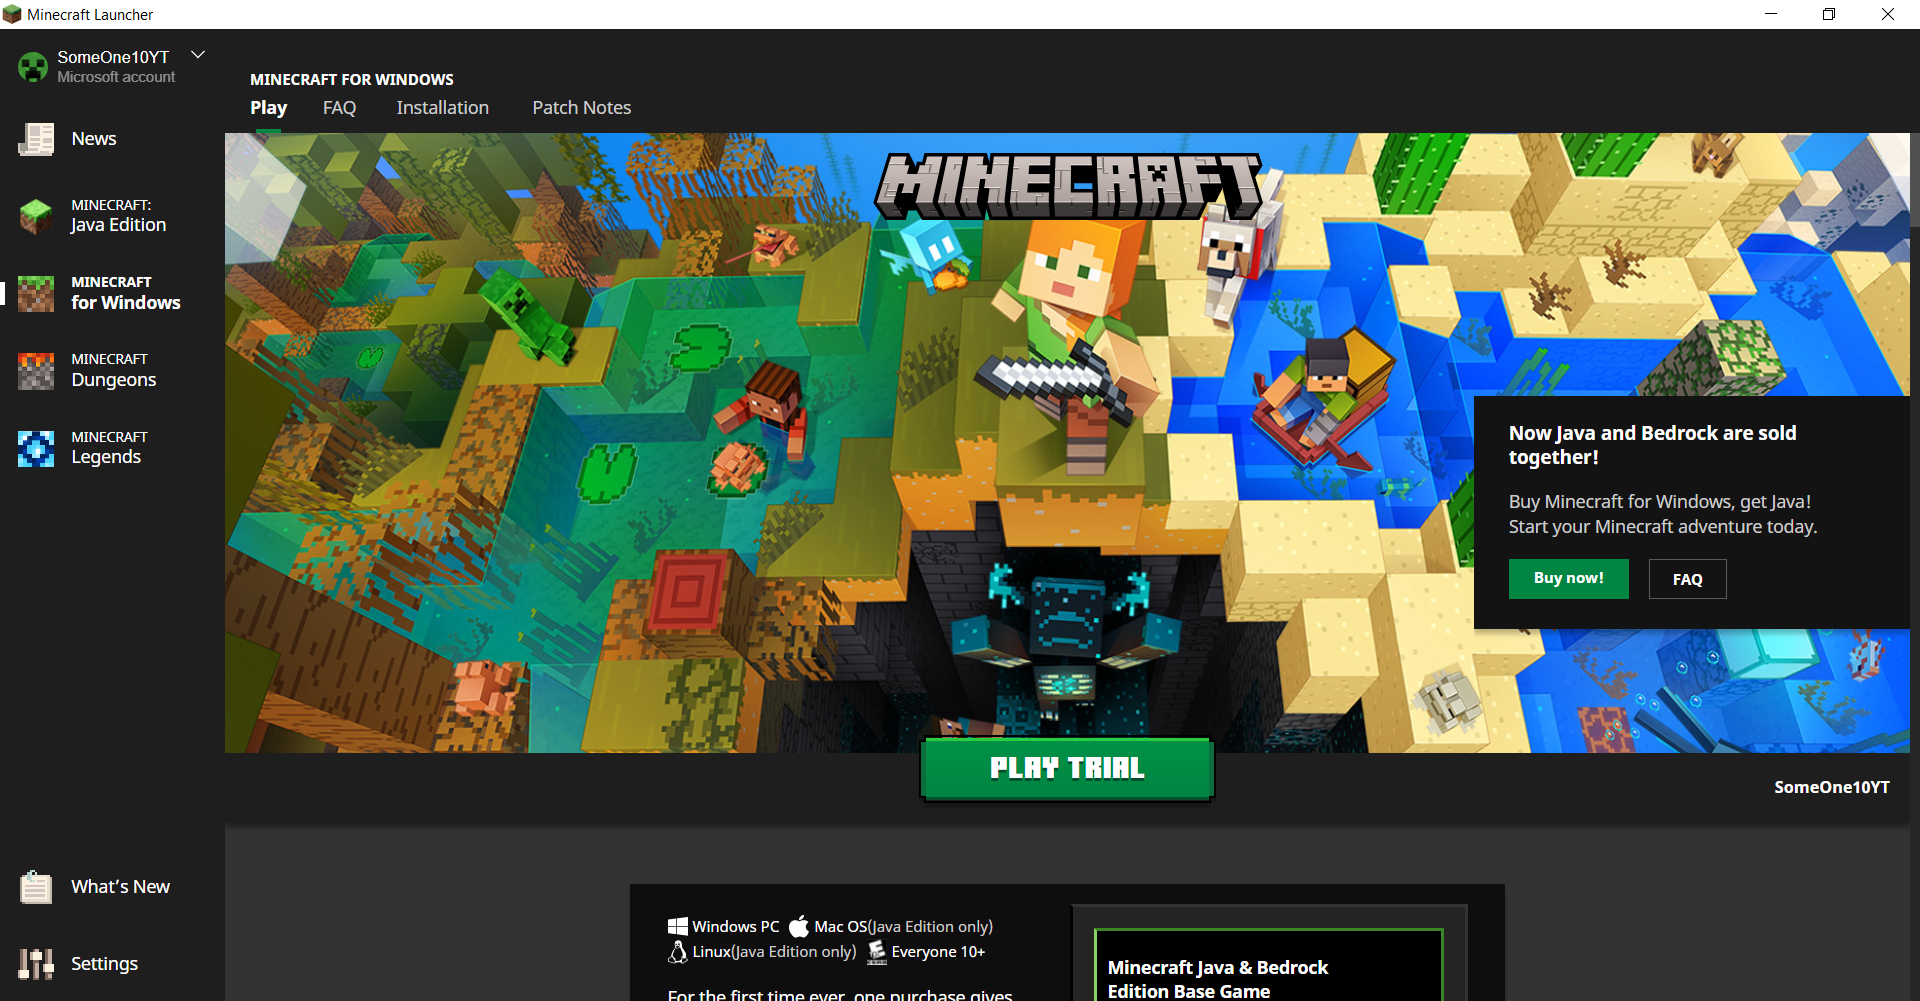The width and height of the screenshot is (1920, 1001).
Task: Click the FAQ button in promo panel
Action: 1688,579
